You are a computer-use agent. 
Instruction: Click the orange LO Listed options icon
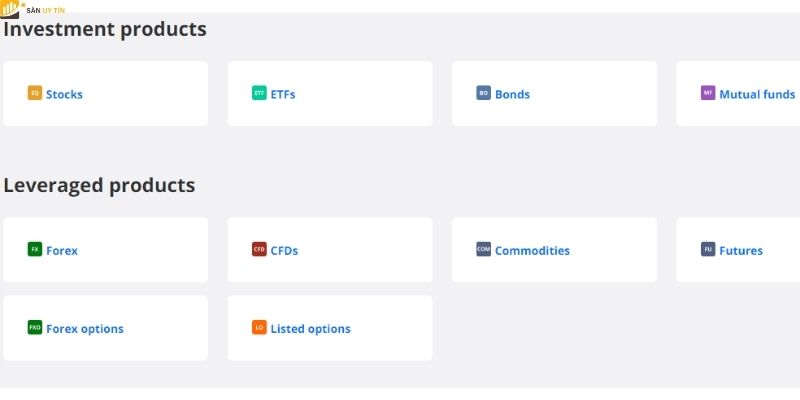click(x=260, y=327)
